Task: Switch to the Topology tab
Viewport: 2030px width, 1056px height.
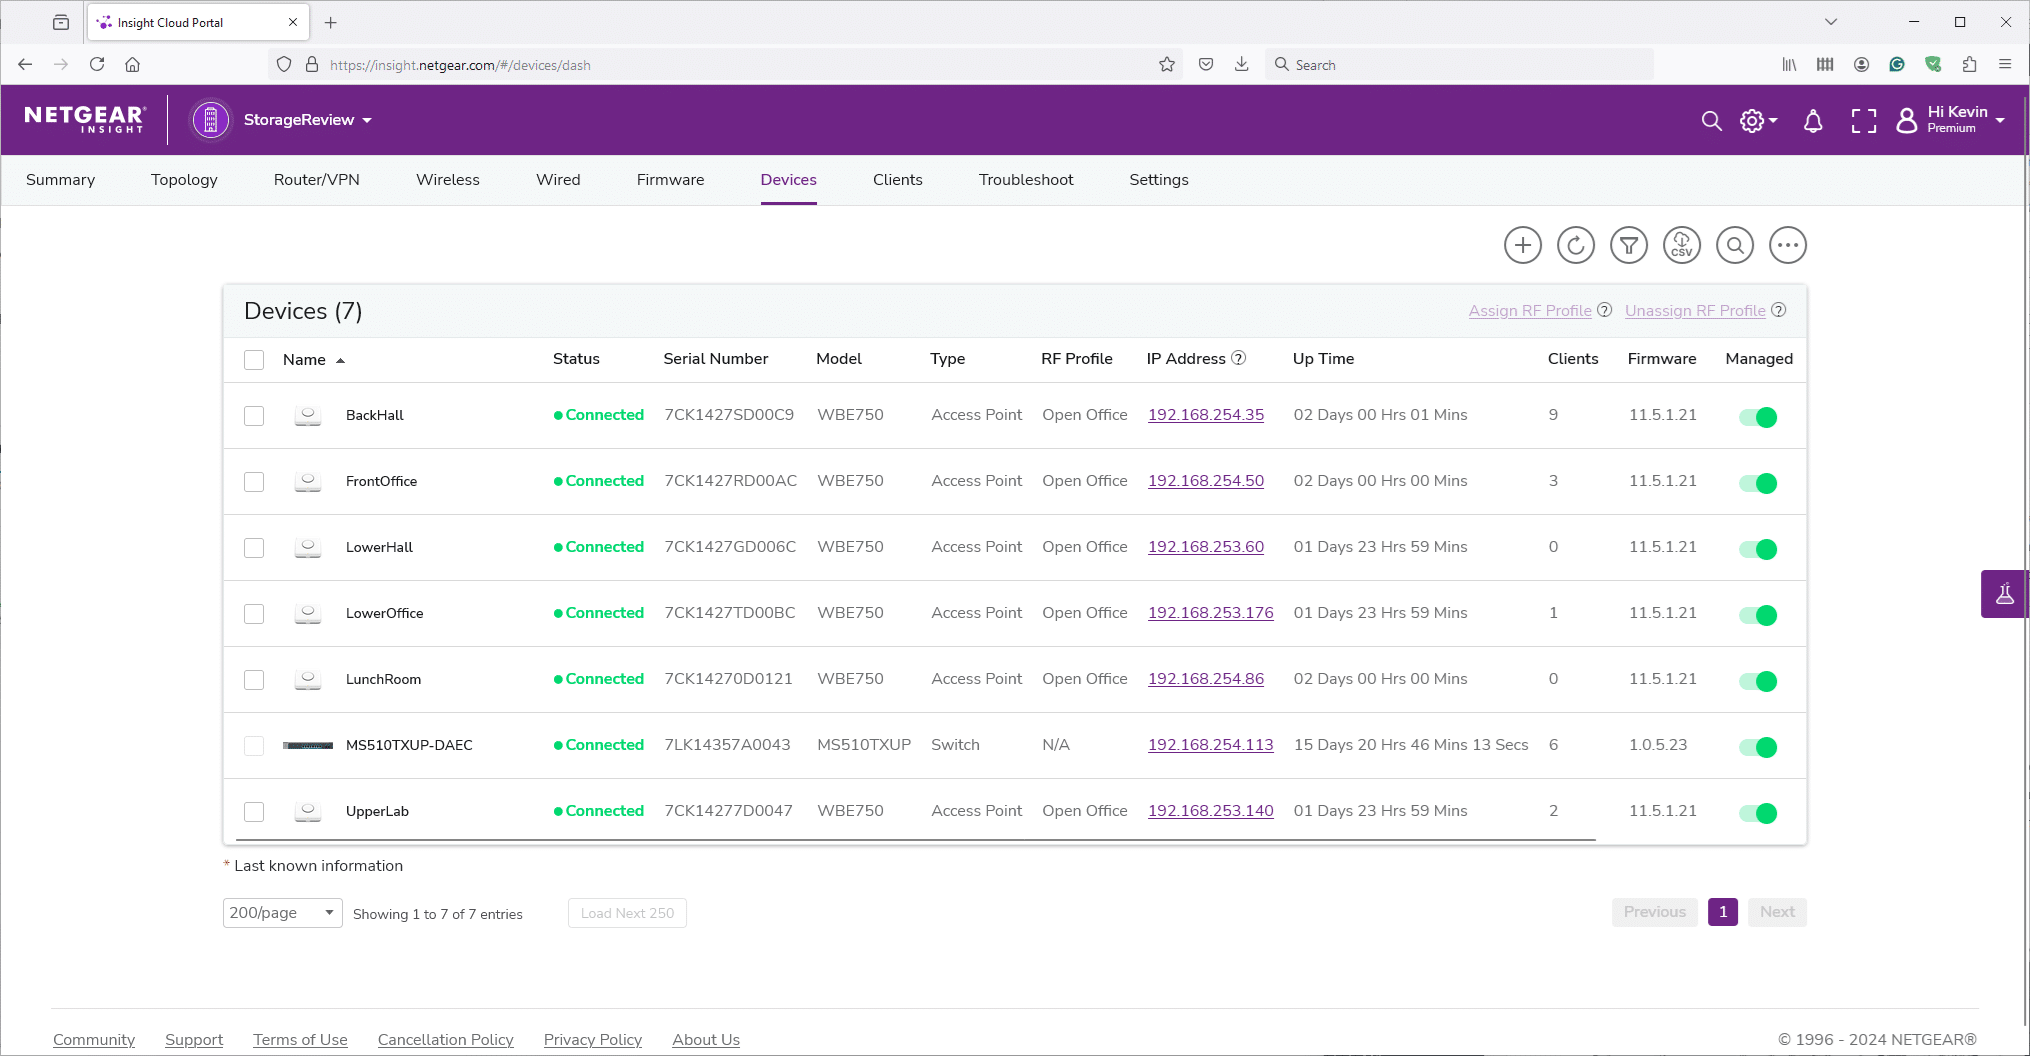Action: click(184, 180)
